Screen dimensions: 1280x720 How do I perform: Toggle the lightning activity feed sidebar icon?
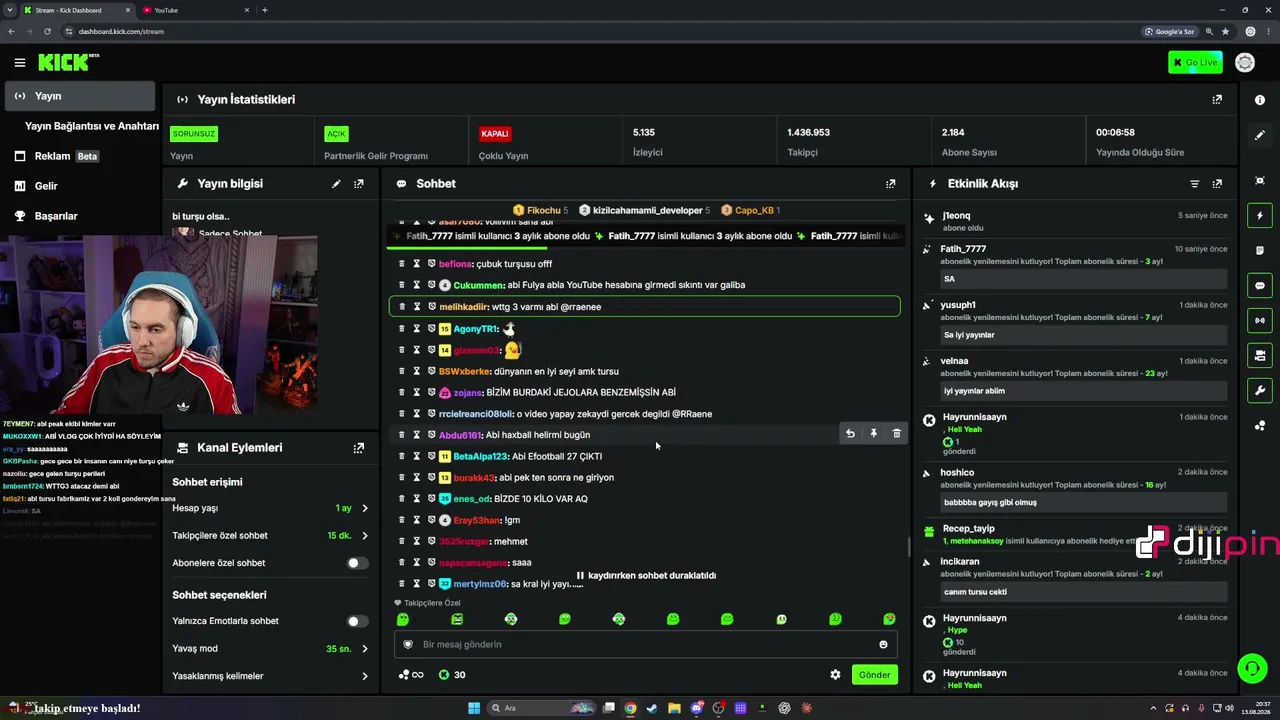pos(1260,216)
